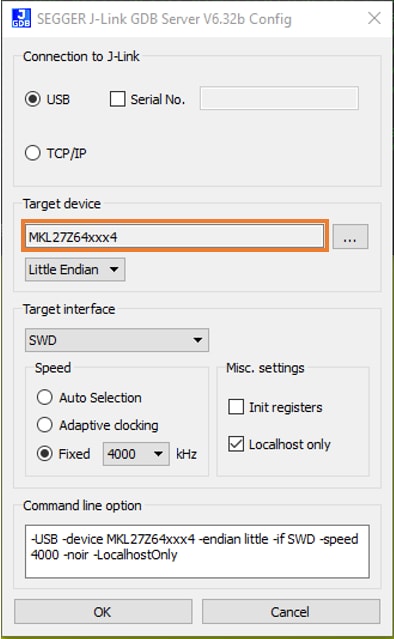Choose the TCP/IP connection option
The width and height of the screenshot is (394, 639).
[33, 153]
